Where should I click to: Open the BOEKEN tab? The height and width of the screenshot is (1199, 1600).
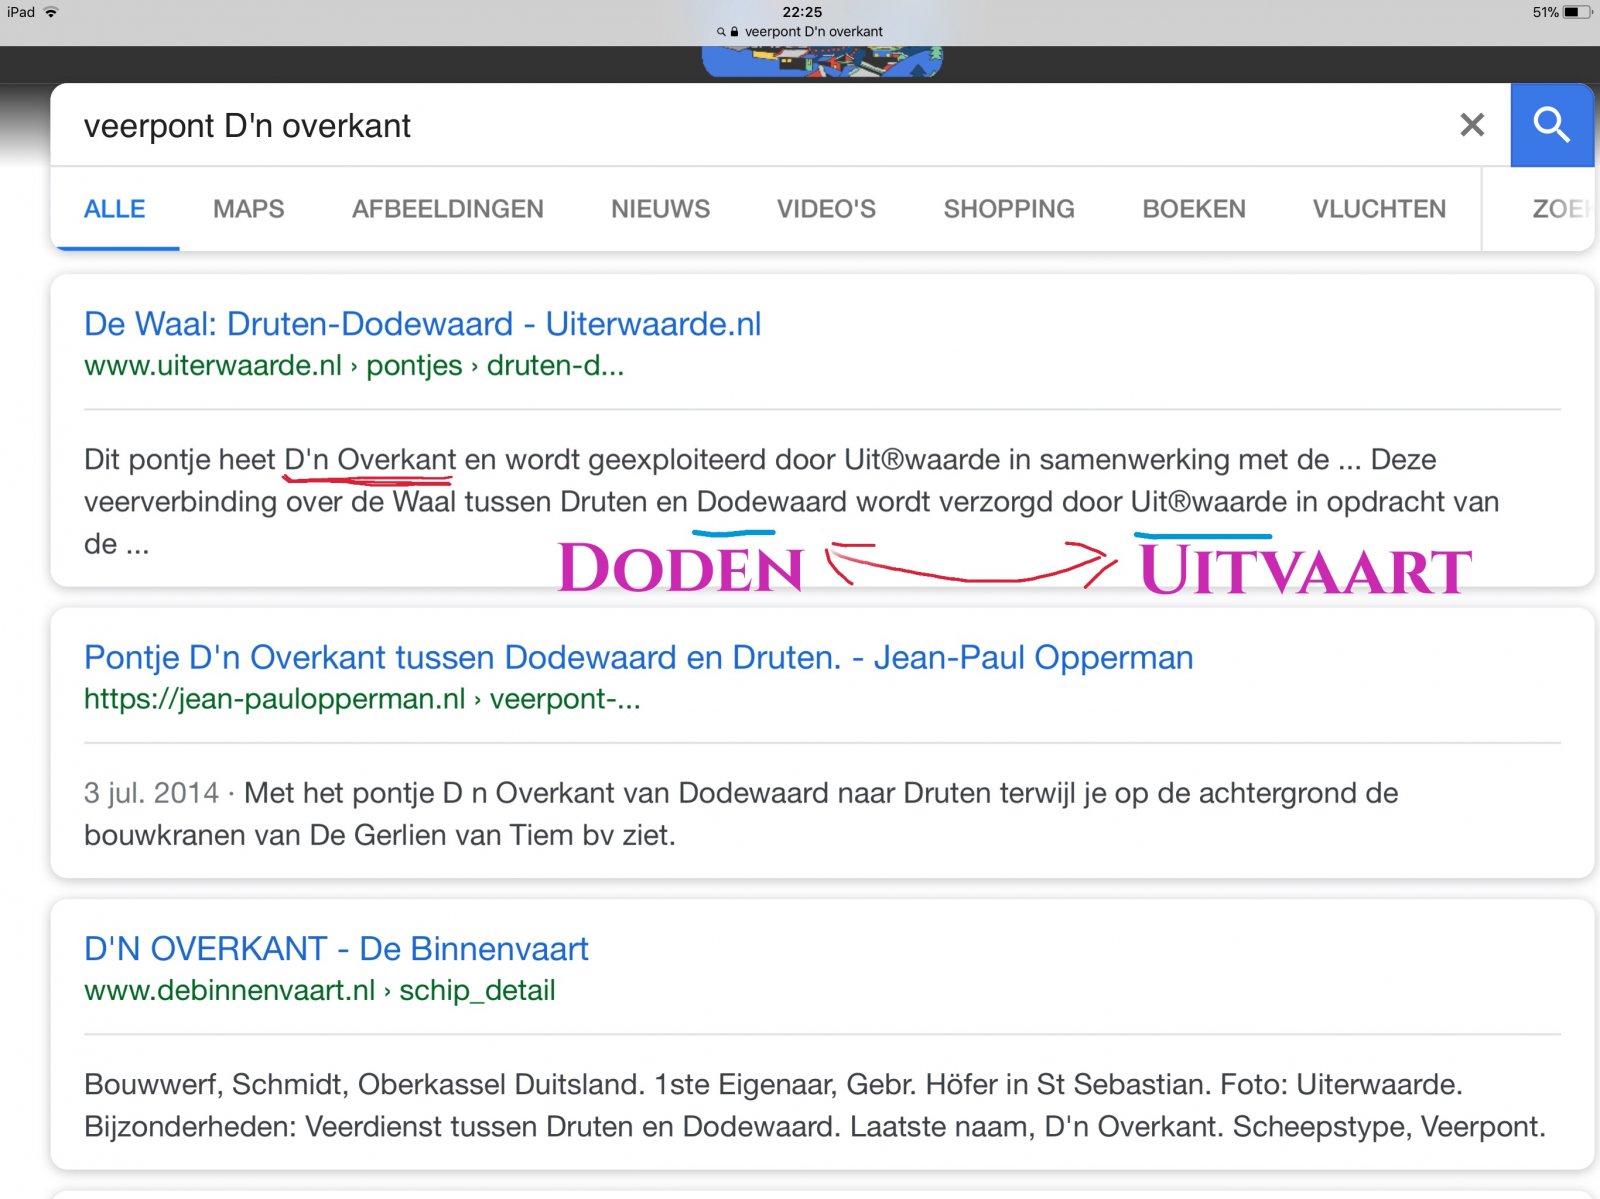pyautogui.click(x=1194, y=209)
